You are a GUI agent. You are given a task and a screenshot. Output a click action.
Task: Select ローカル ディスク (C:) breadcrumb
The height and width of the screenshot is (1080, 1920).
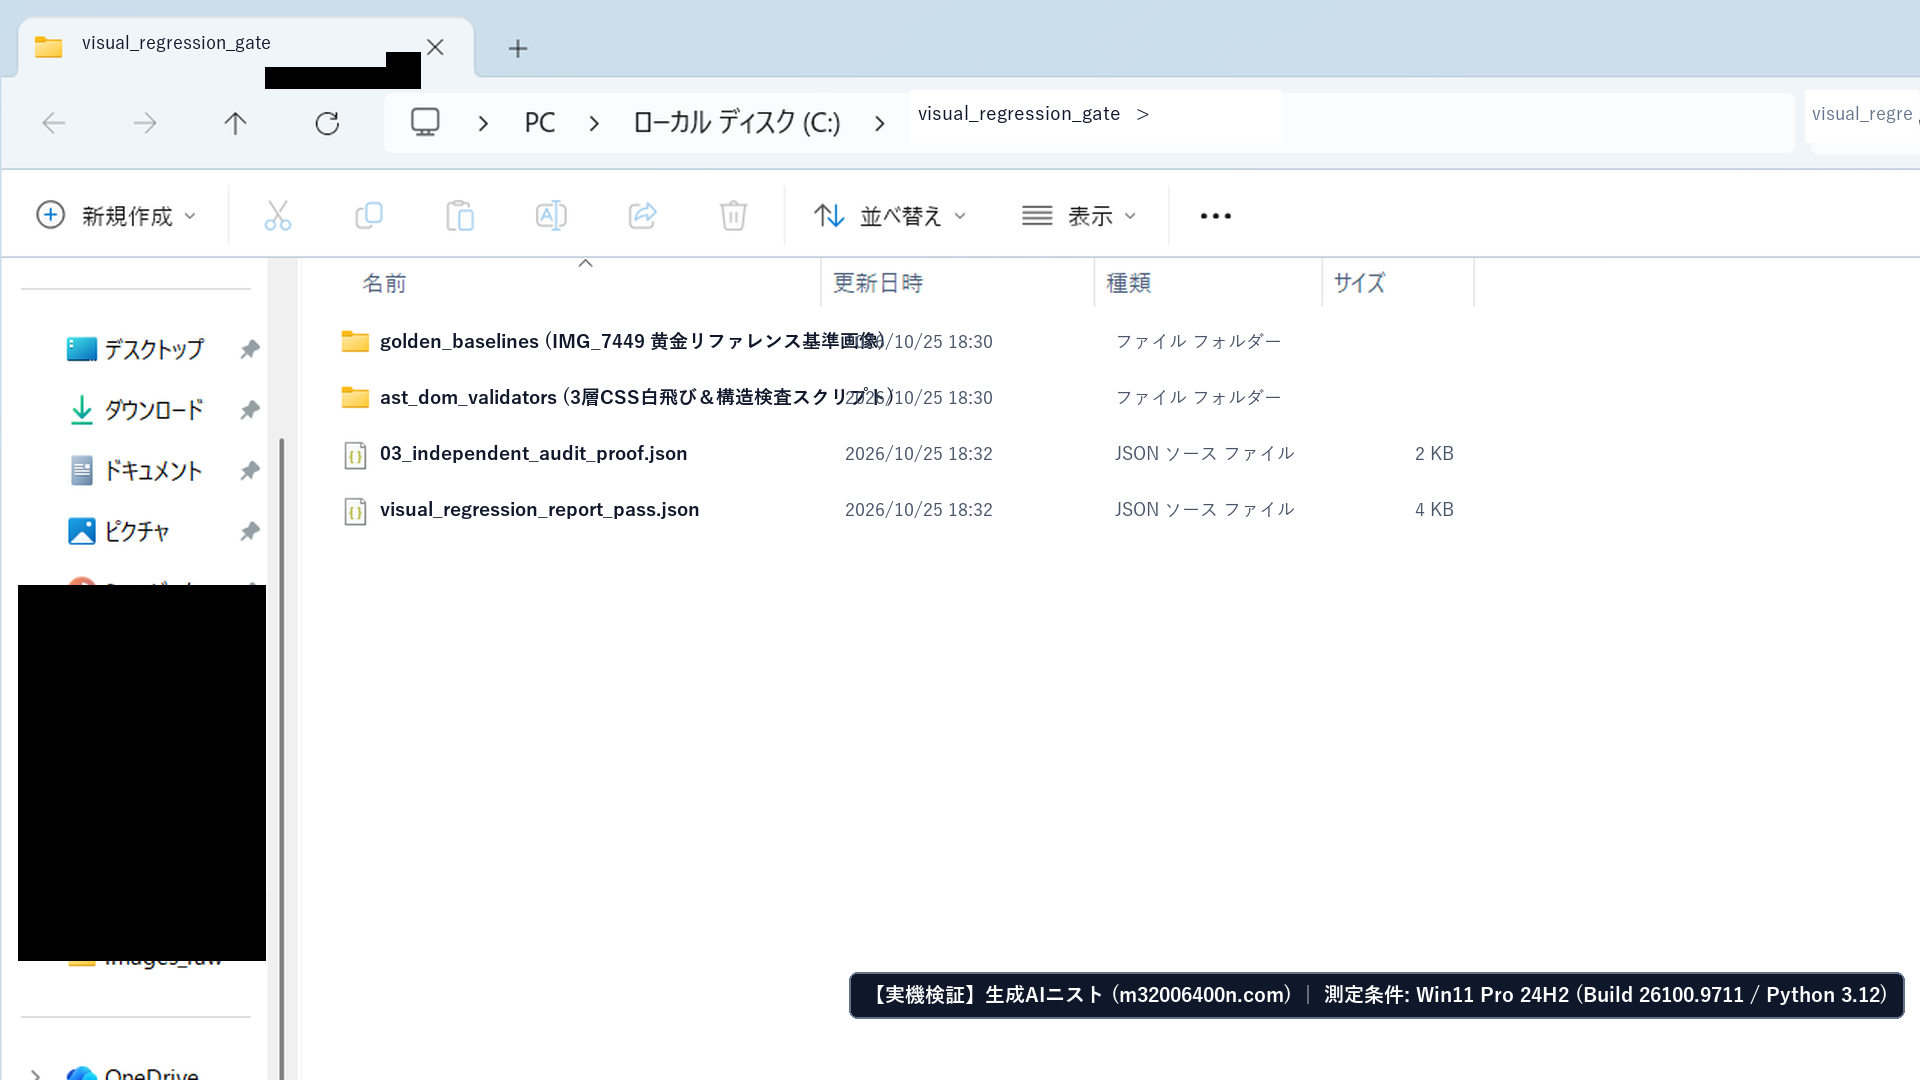tap(736, 123)
